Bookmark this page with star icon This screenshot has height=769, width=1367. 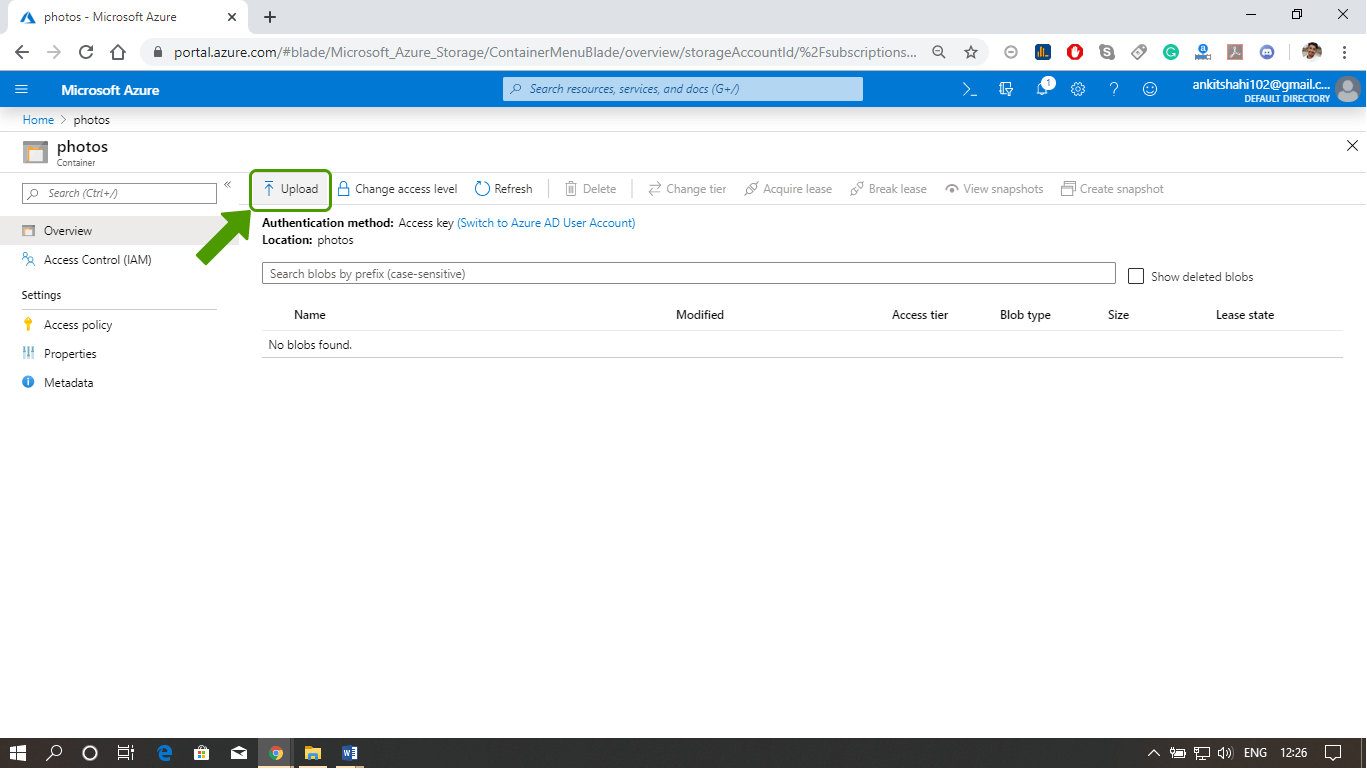(970, 52)
